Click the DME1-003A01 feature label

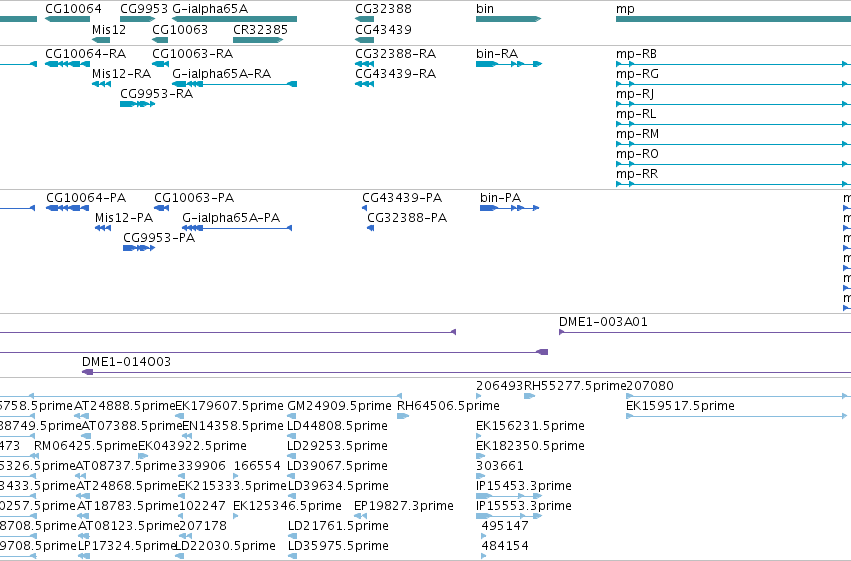pos(603,322)
